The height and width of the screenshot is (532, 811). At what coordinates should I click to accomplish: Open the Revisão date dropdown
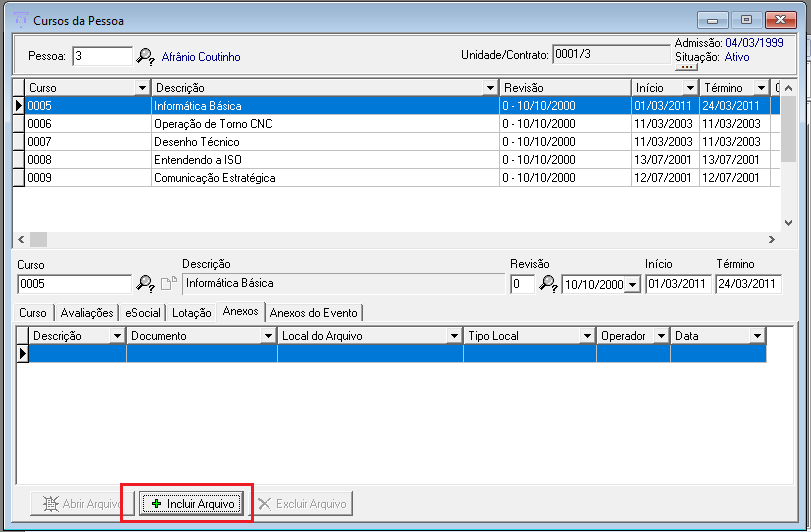631,285
